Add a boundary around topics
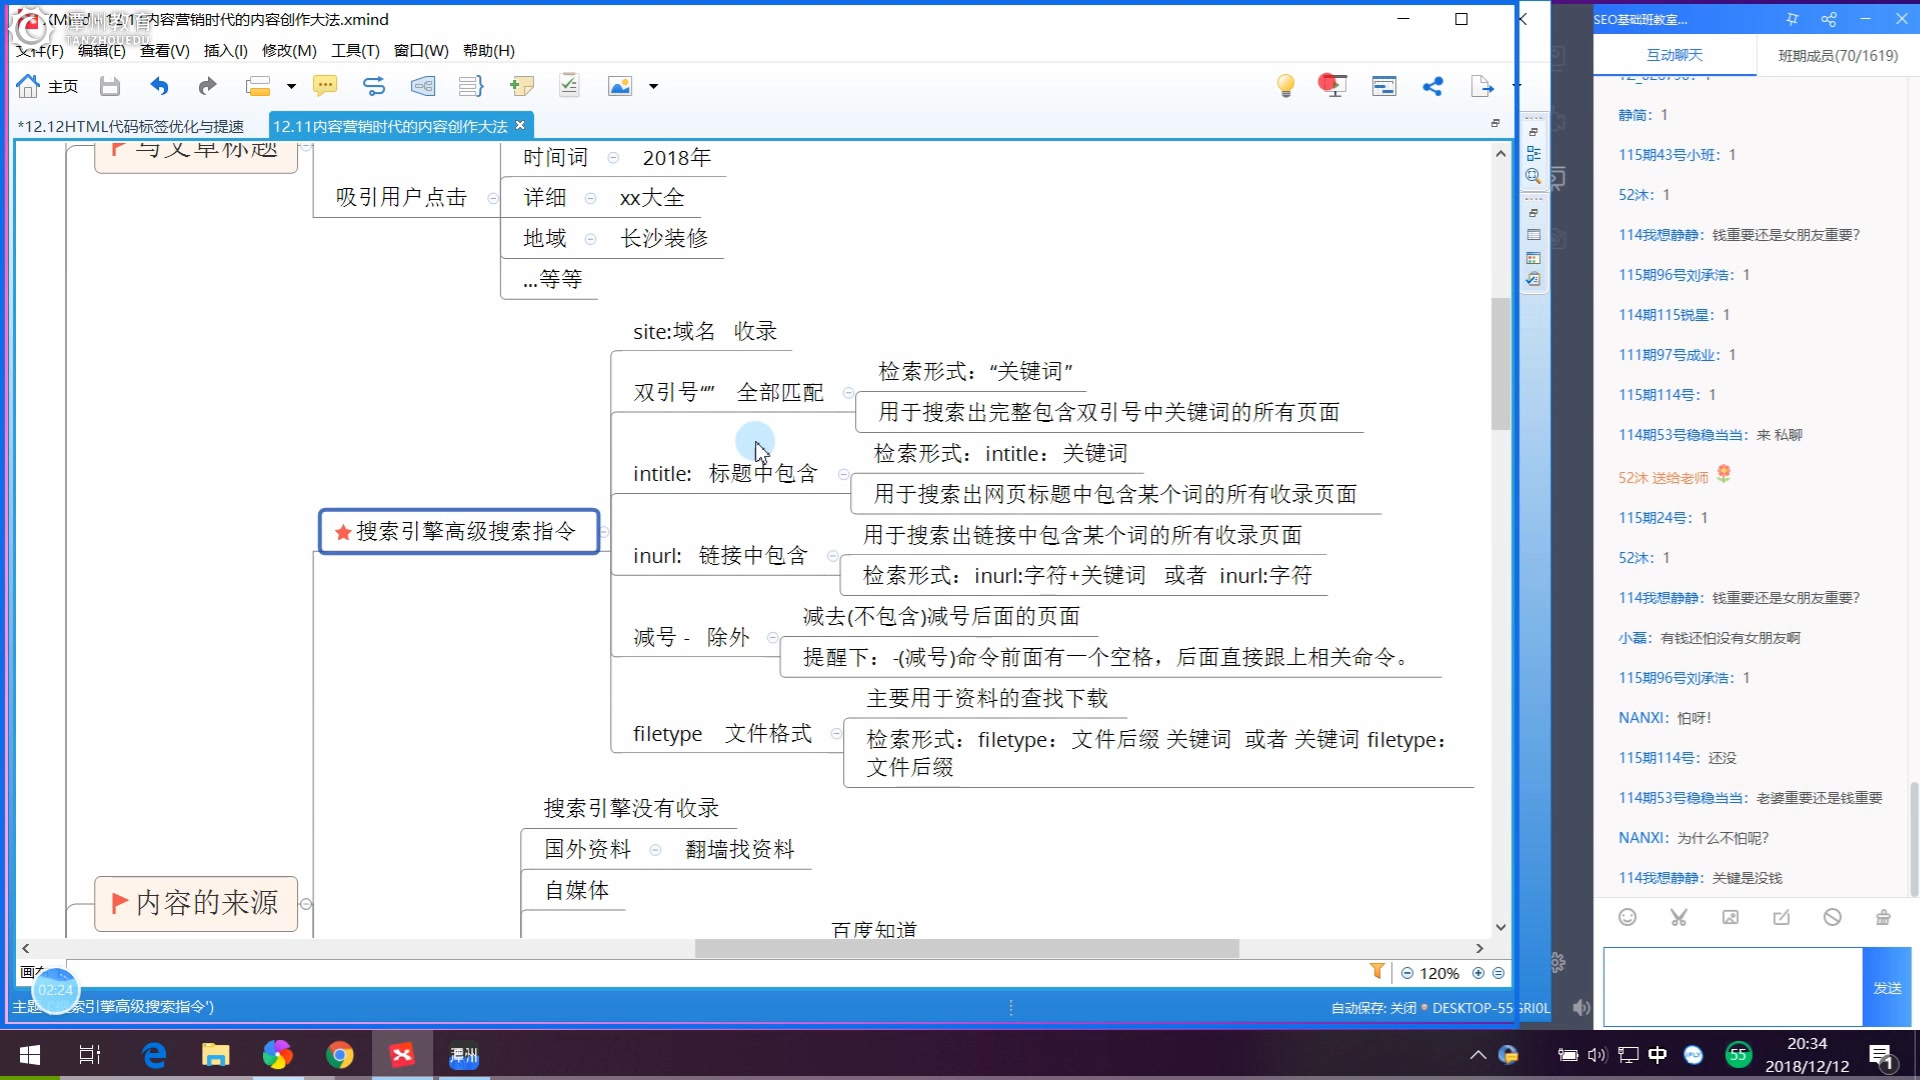 (x=423, y=86)
